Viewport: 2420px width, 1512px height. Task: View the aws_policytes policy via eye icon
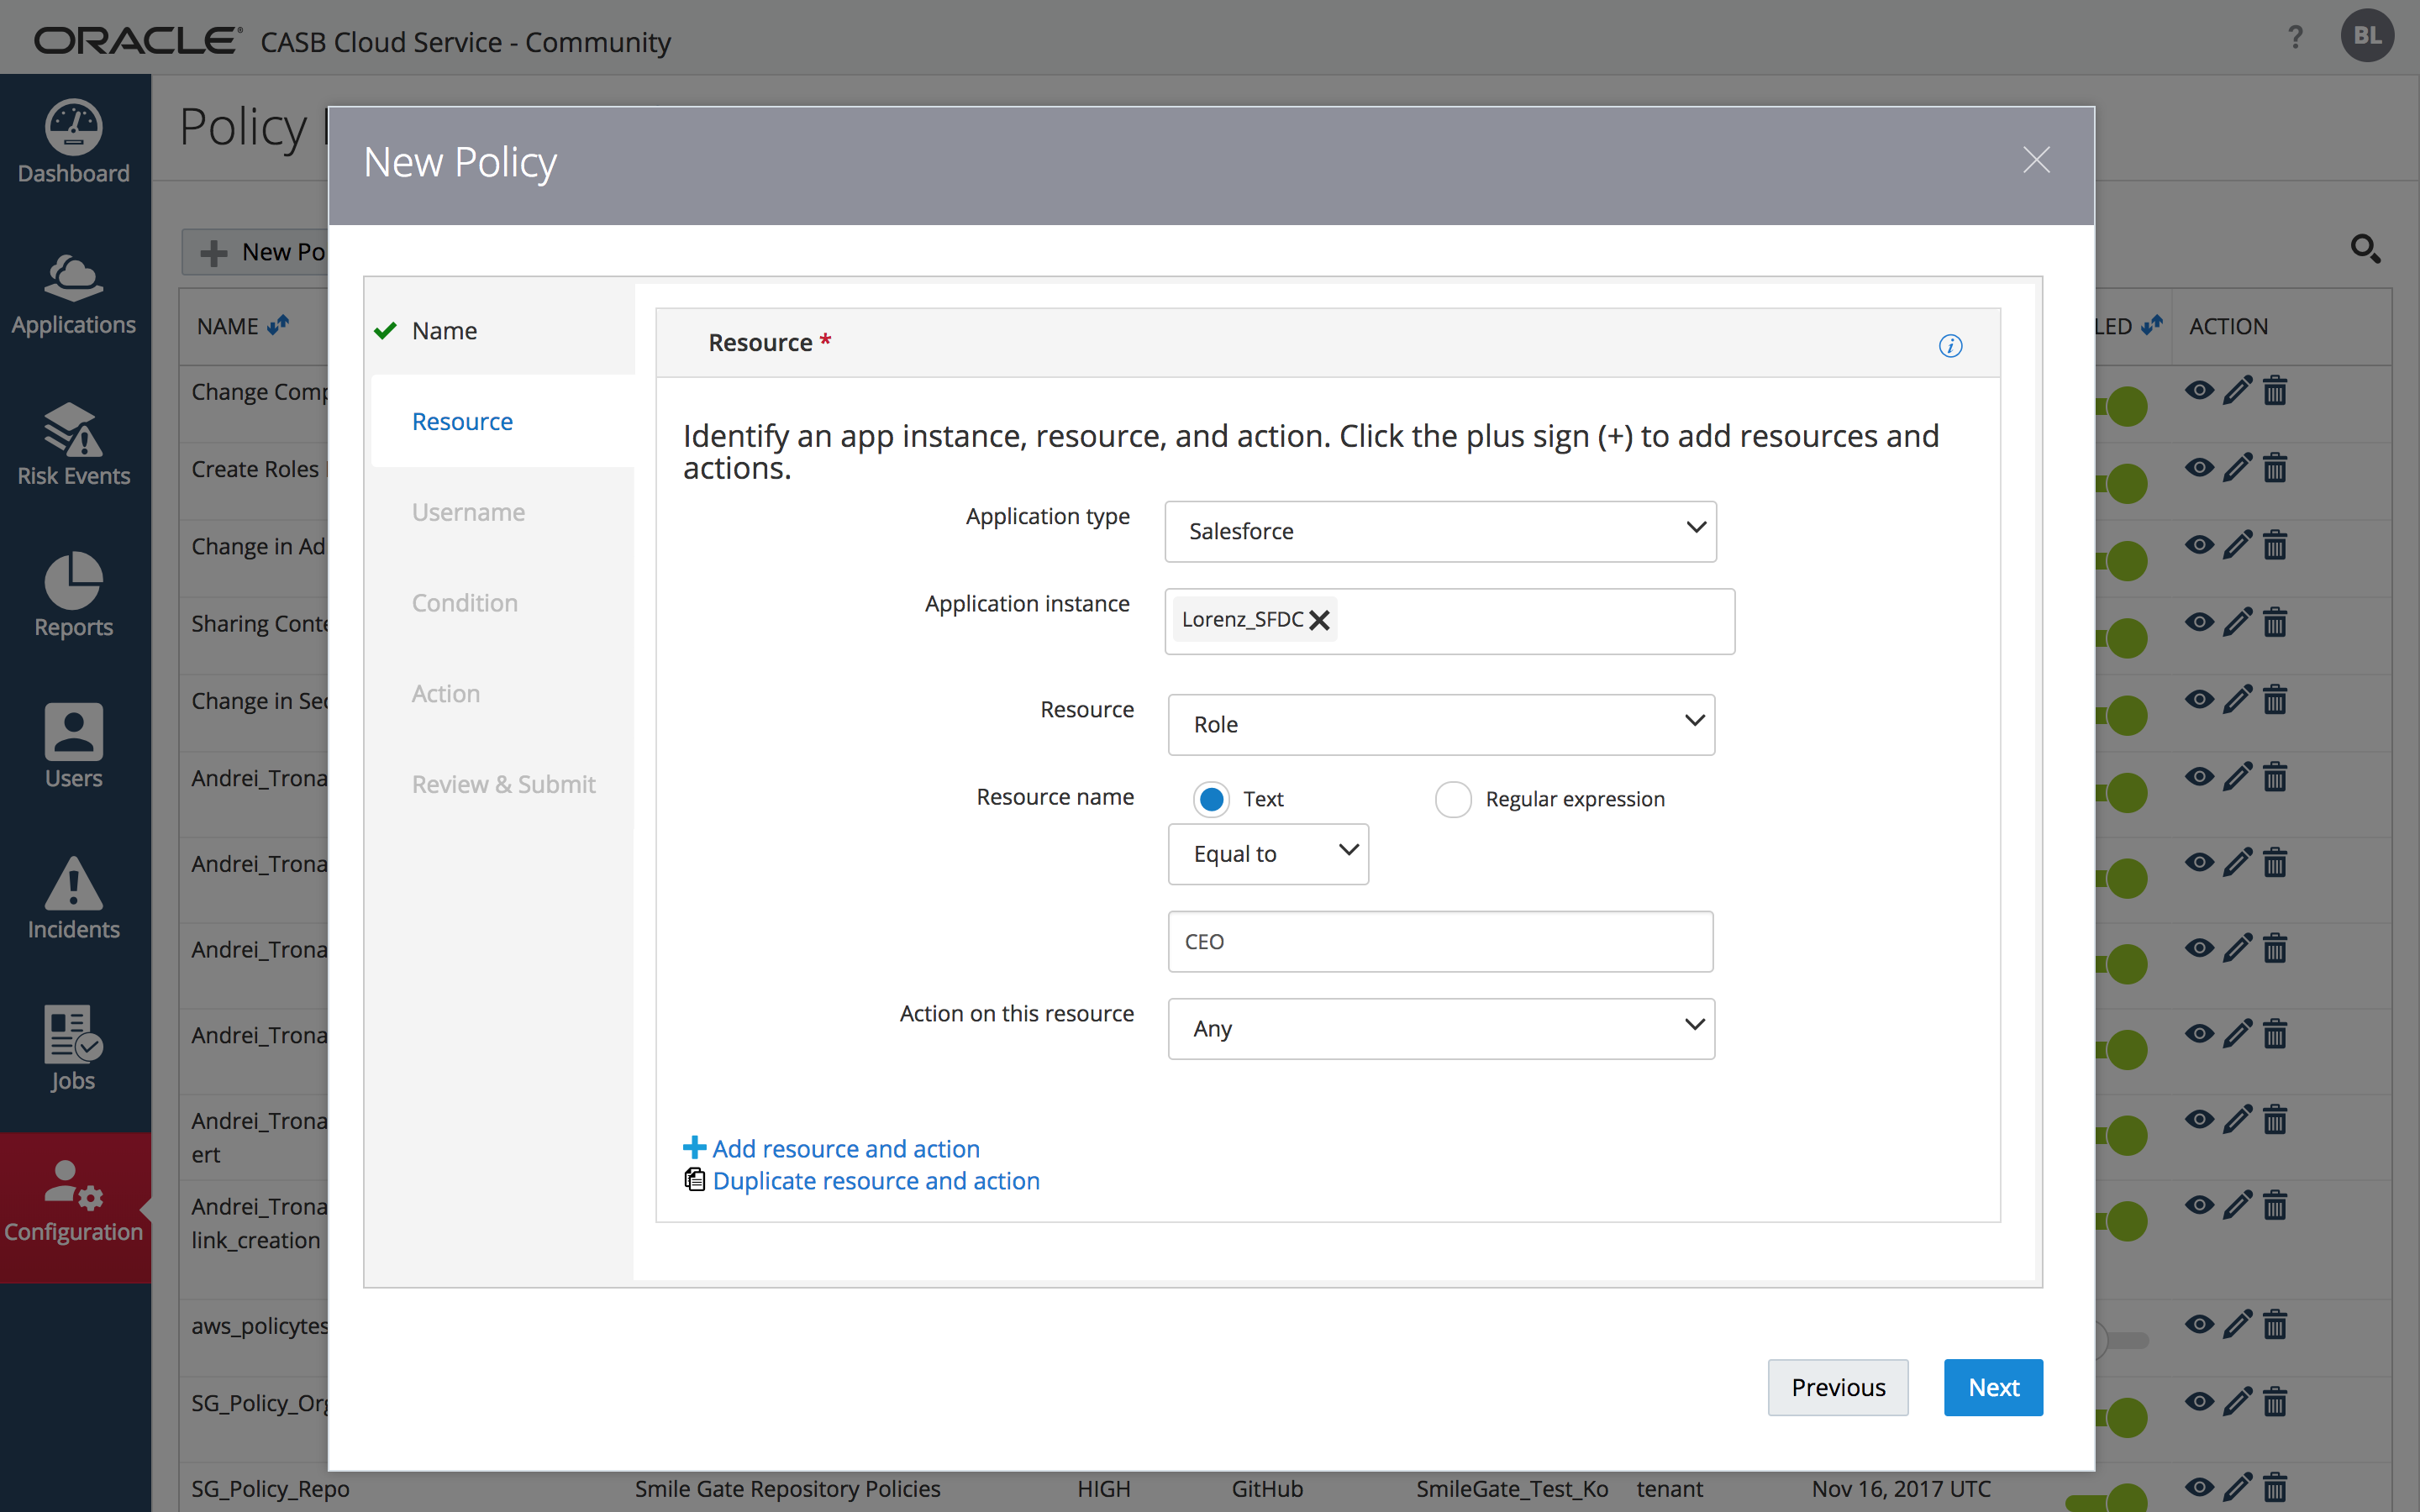2199,1324
